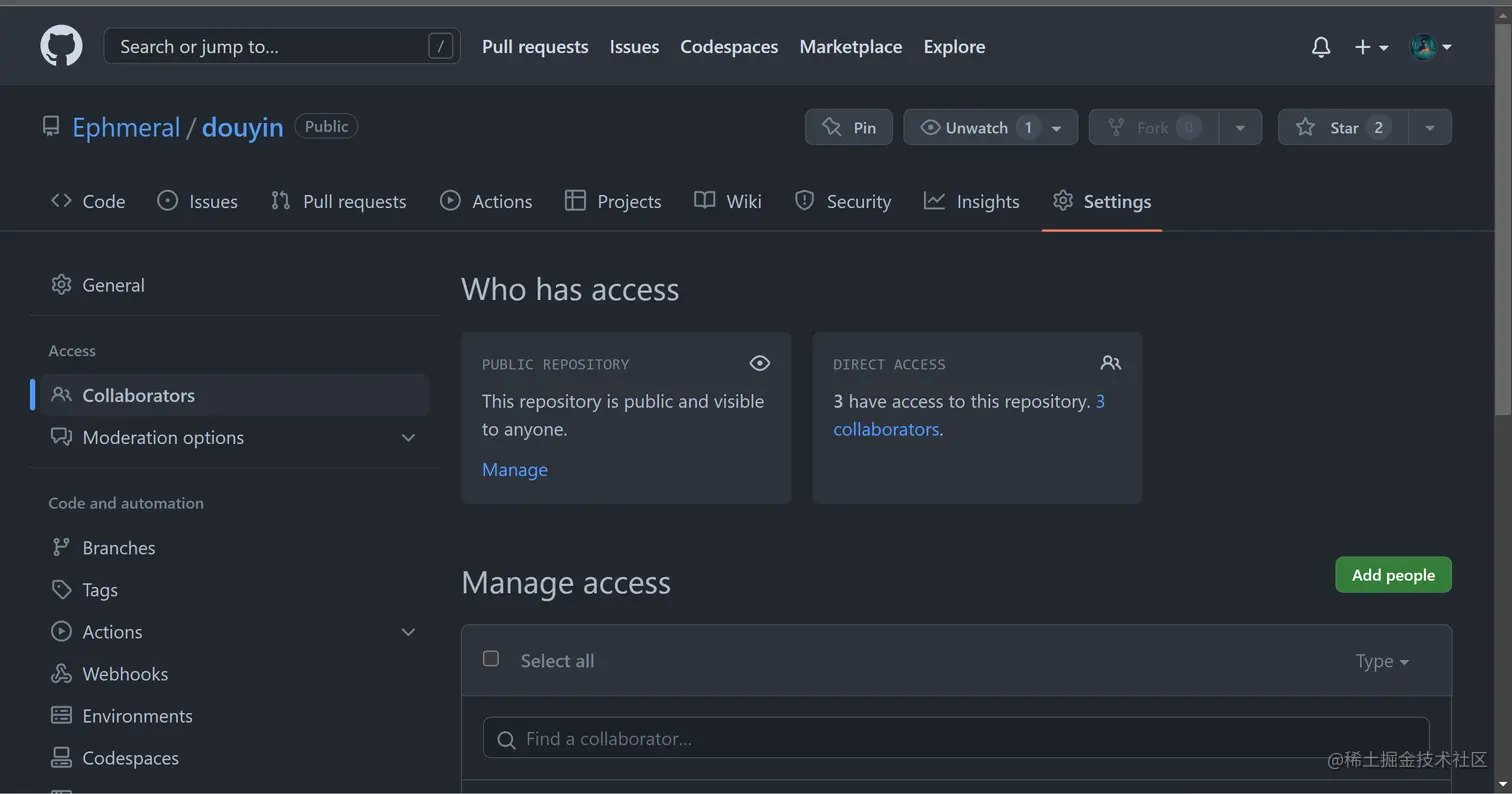The width and height of the screenshot is (1512, 794).
Task: Click the GitHub logo icon
Action: click(x=61, y=47)
